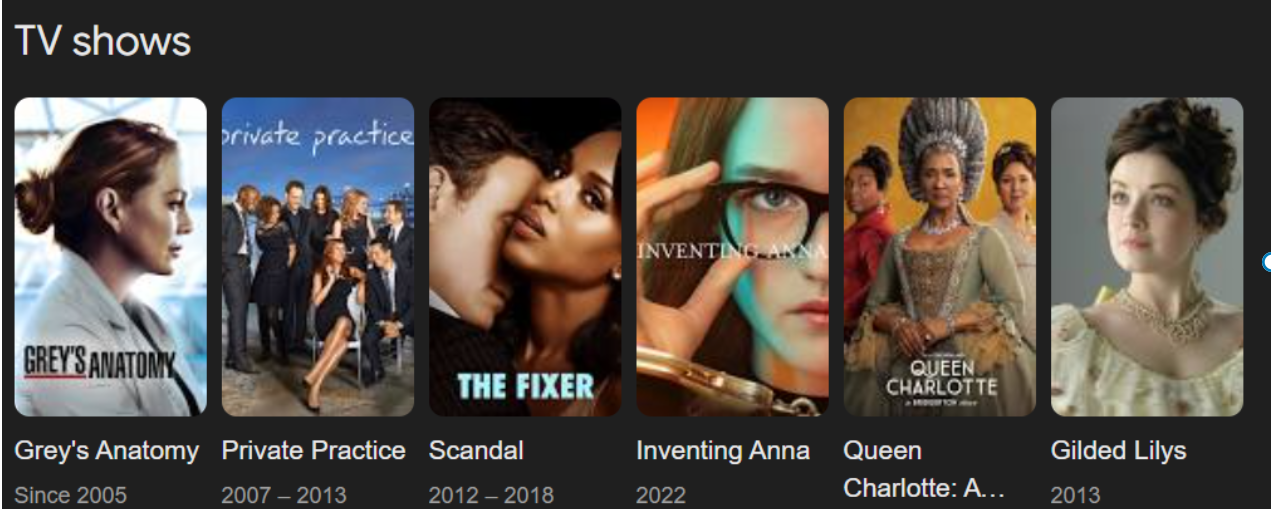The height and width of the screenshot is (509, 1271).
Task: Select the Queen Charlotte poster thumbnail
Action: tap(940, 257)
